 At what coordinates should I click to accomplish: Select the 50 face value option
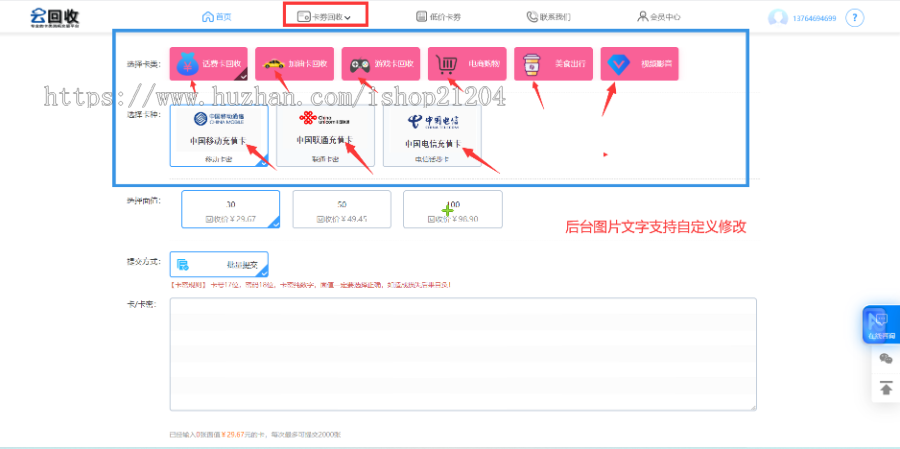[342, 210]
